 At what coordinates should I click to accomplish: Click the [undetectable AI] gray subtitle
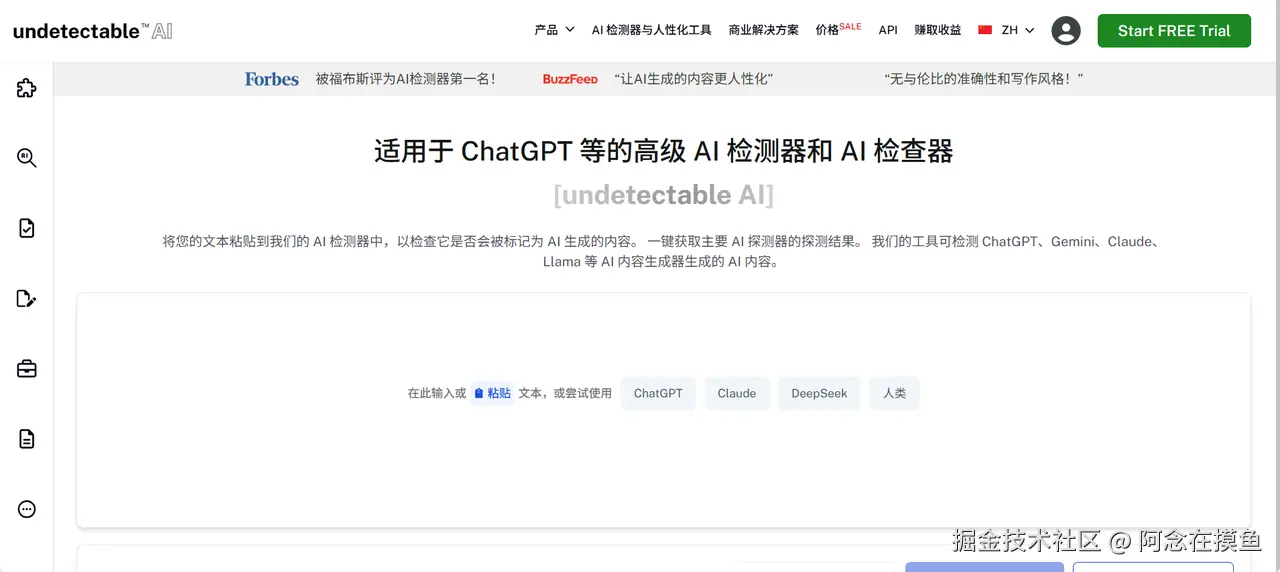(x=664, y=194)
